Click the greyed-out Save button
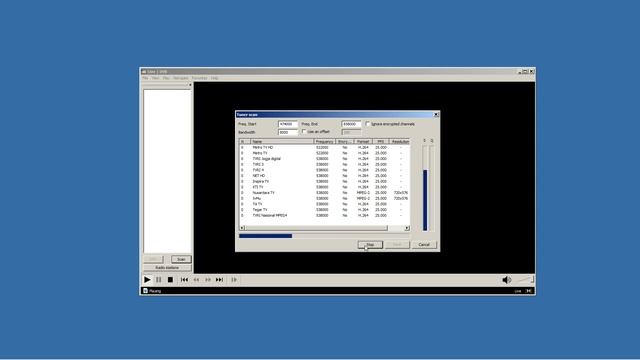Image resolution: width=640 pixels, height=360 pixels. 397,244
